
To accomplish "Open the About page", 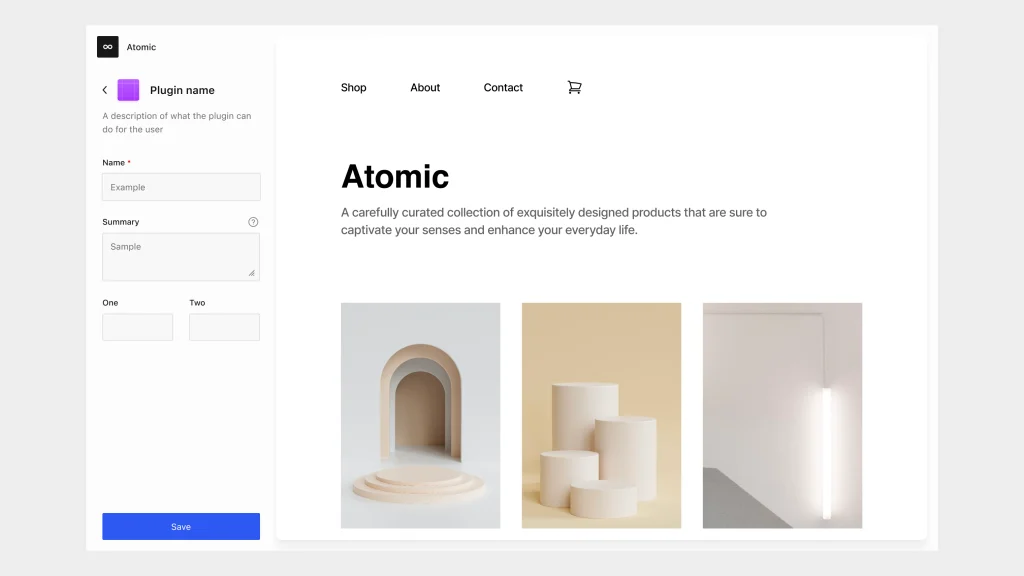I will pyautogui.click(x=425, y=87).
